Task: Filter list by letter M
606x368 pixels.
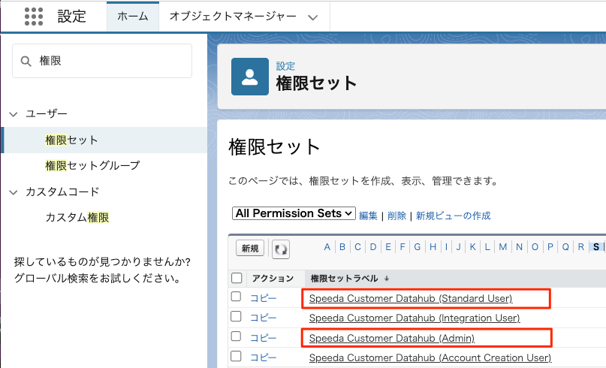Action: [503, 247]
